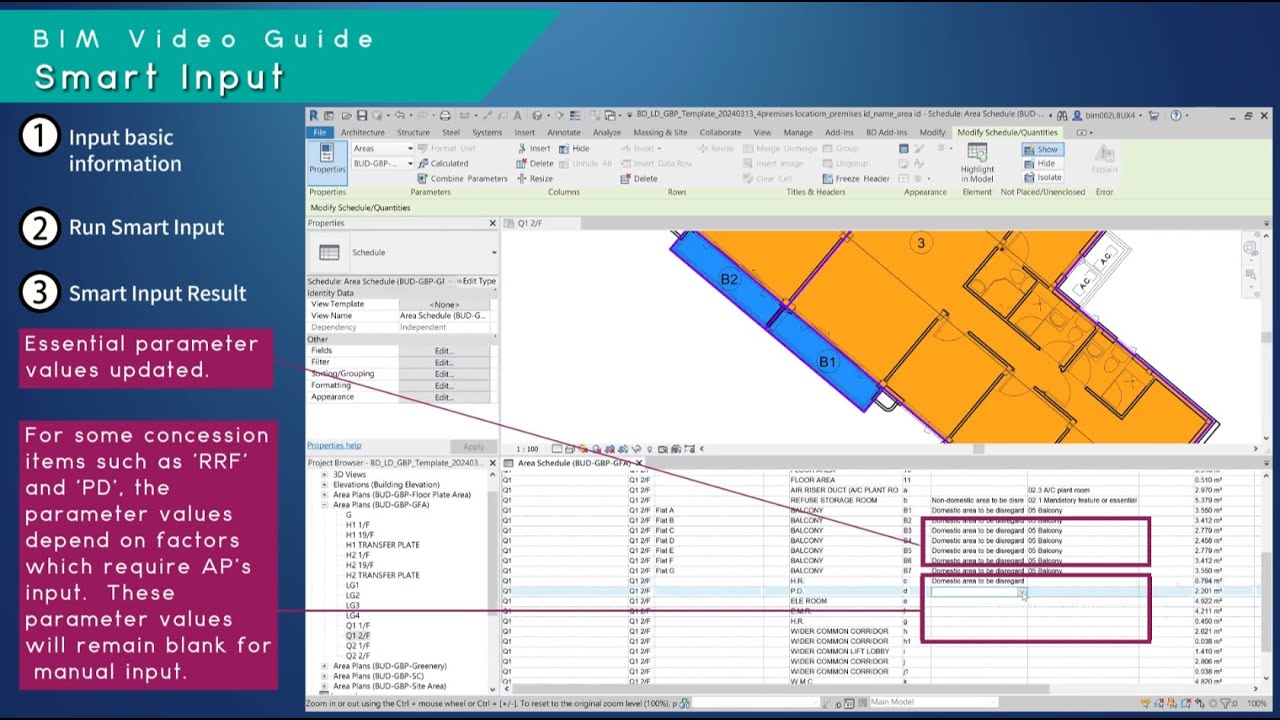Toggle Hide not placed areas
Screen dimensions: 1280x720
[x=1040, y=163]
